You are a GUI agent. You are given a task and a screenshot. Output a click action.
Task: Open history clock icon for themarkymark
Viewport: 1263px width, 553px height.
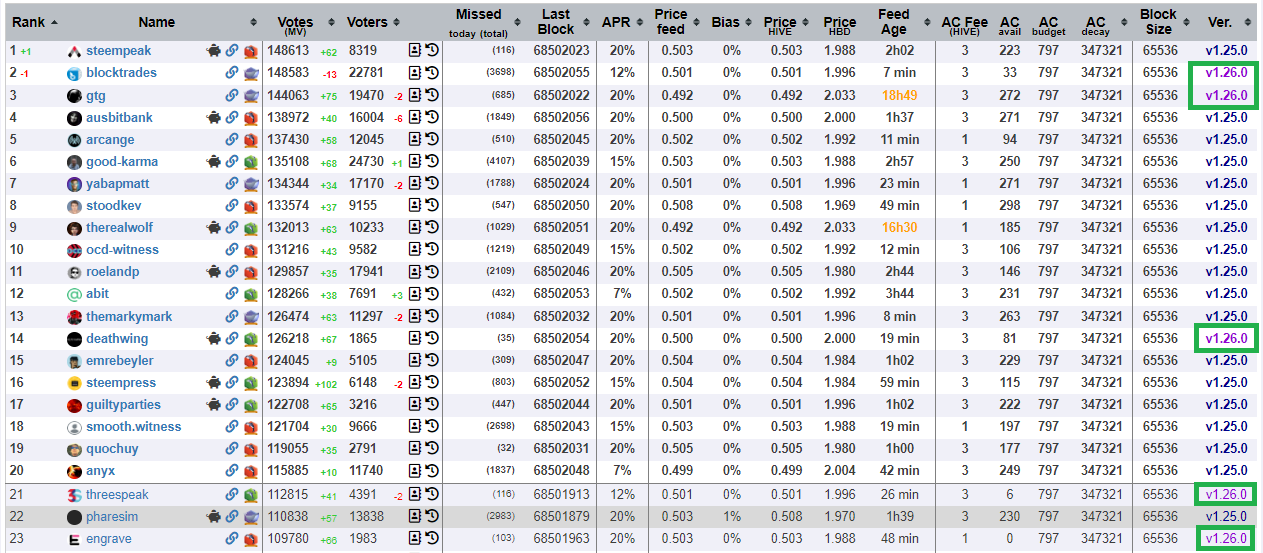tap(432, 316)
